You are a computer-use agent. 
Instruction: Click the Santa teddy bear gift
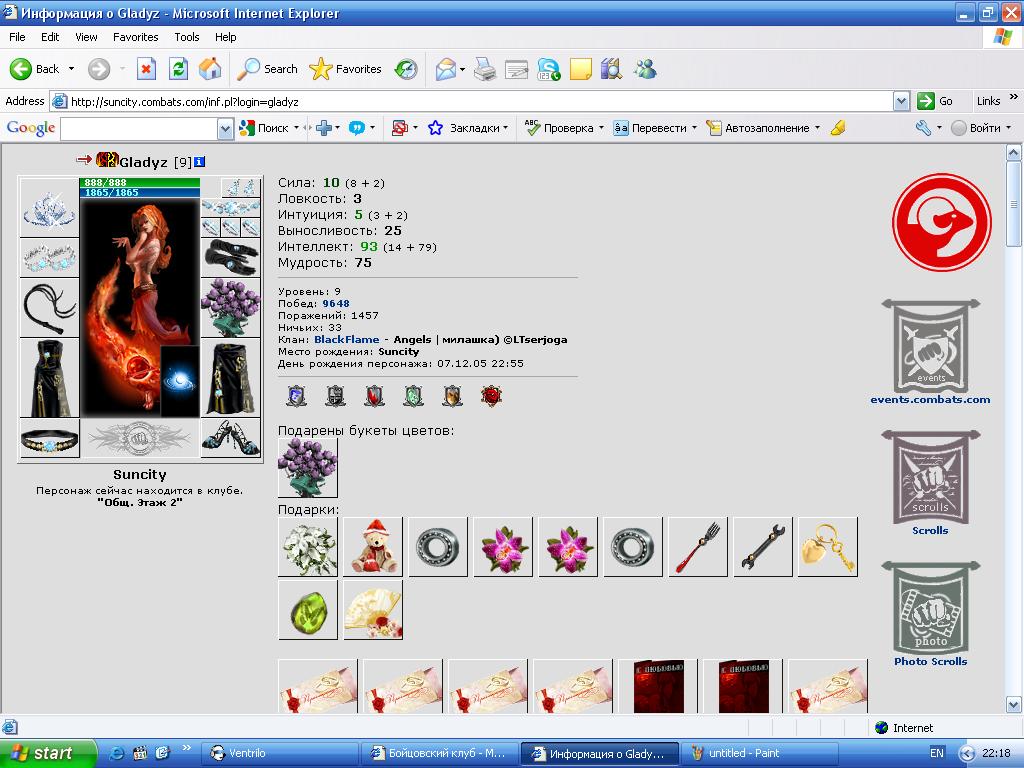373,547
